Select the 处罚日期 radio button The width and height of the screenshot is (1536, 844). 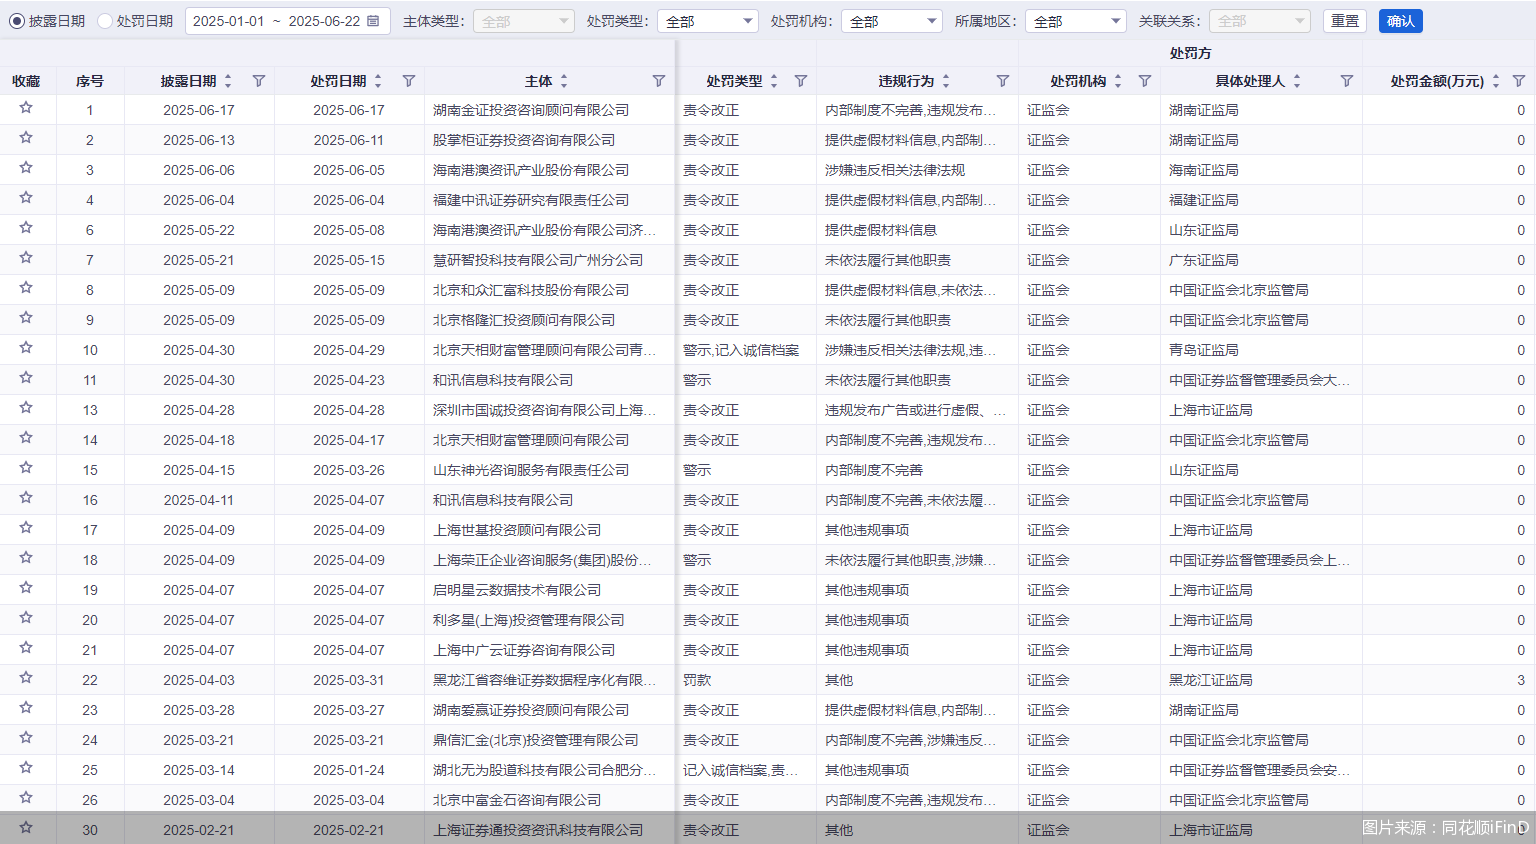(x=105, y=21)
